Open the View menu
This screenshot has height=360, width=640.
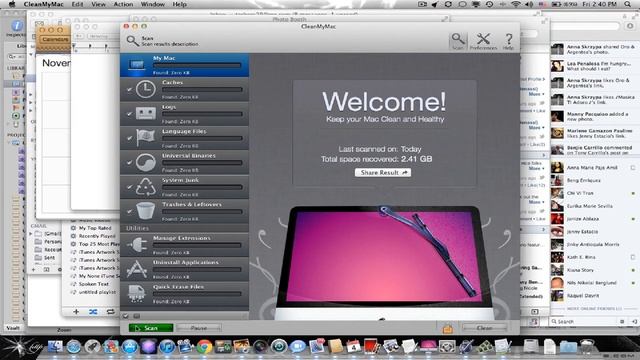point(98,4)
